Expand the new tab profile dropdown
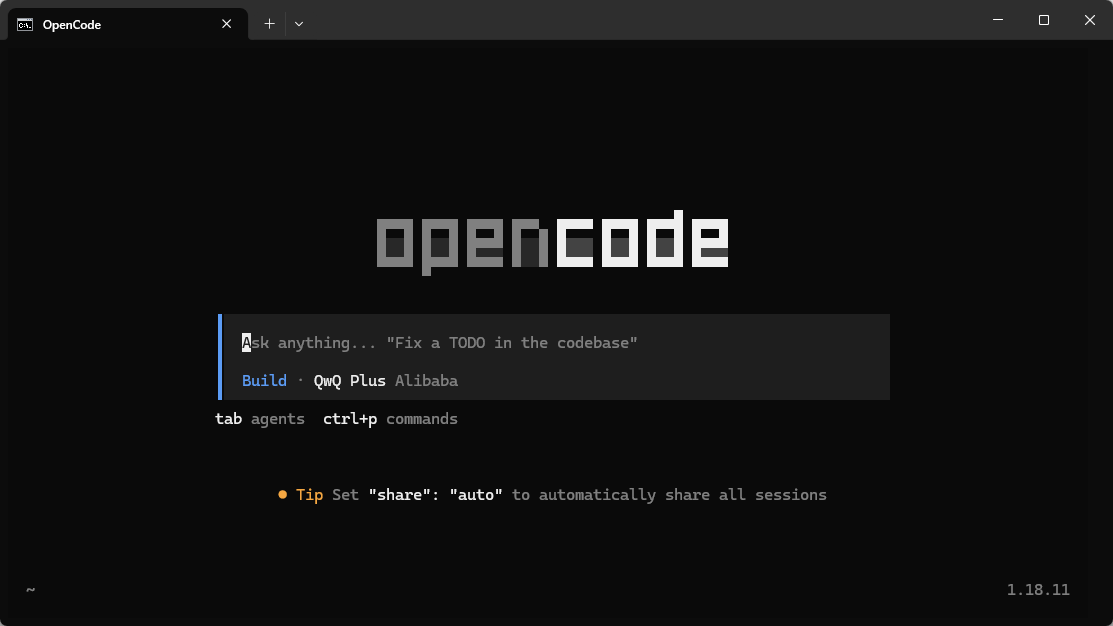Viewport: 1113px width, 626px height. 299,24
